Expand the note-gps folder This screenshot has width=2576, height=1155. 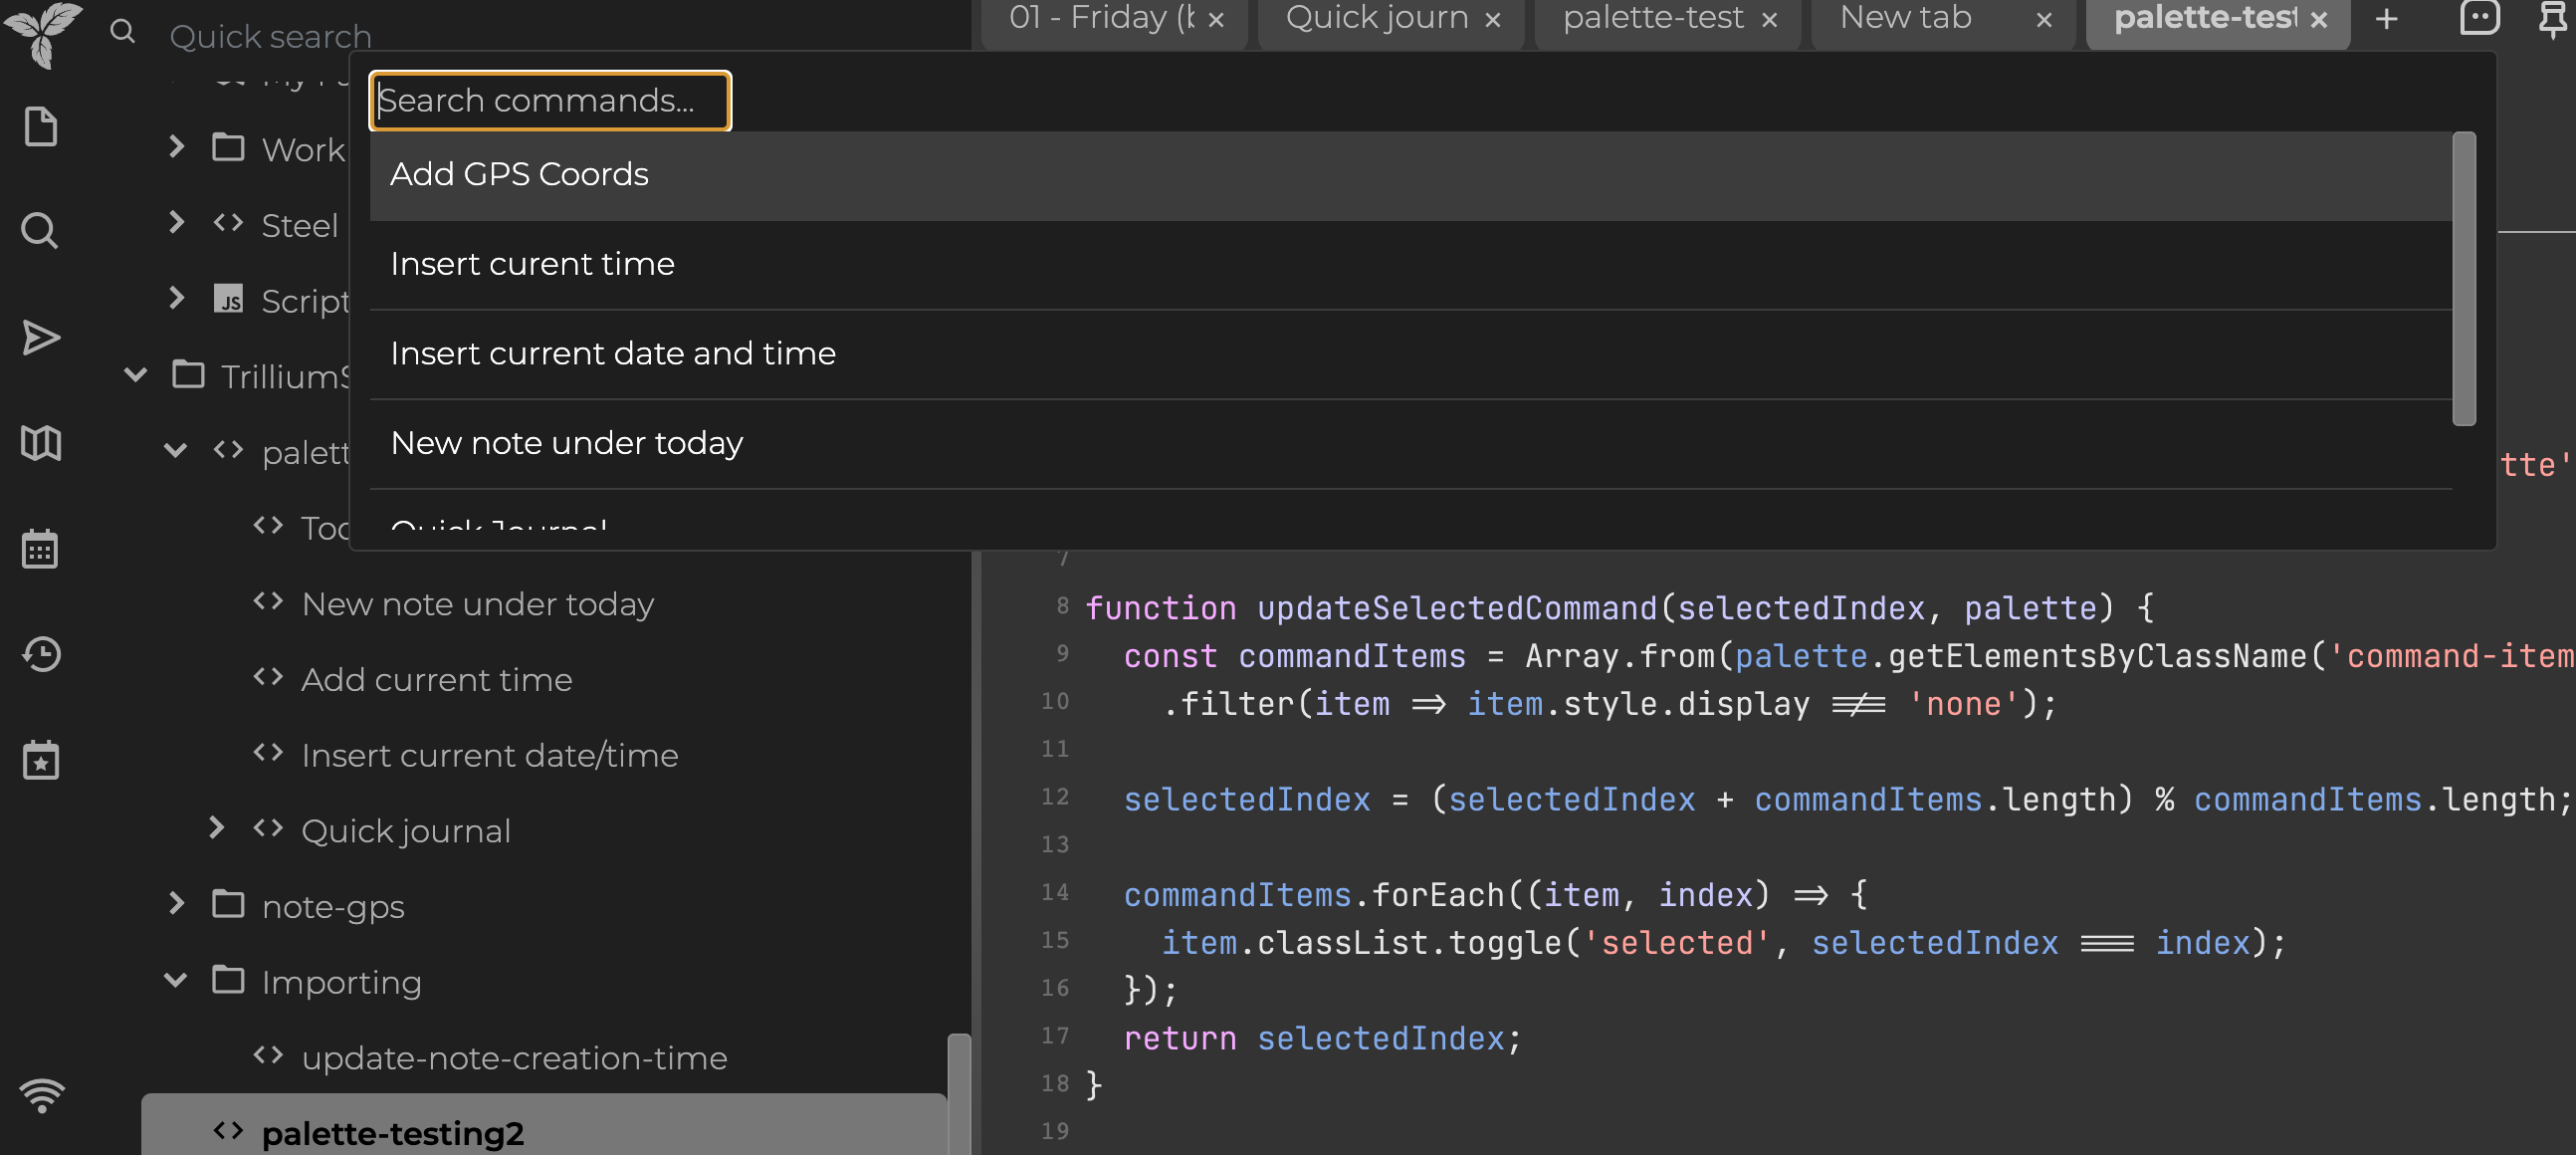(x=176, y=904)
